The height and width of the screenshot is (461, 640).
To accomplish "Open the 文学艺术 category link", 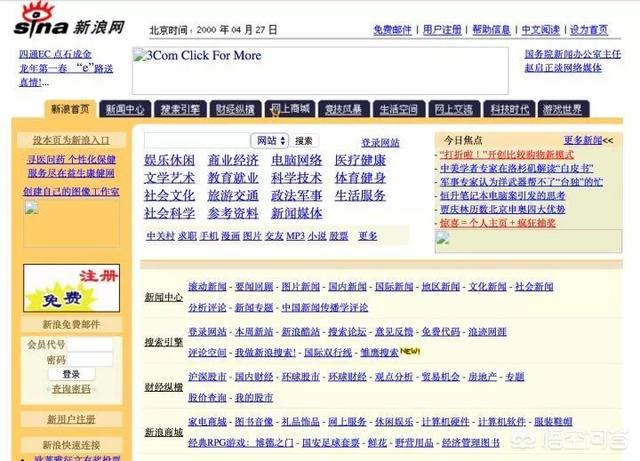I will [169, 178].
